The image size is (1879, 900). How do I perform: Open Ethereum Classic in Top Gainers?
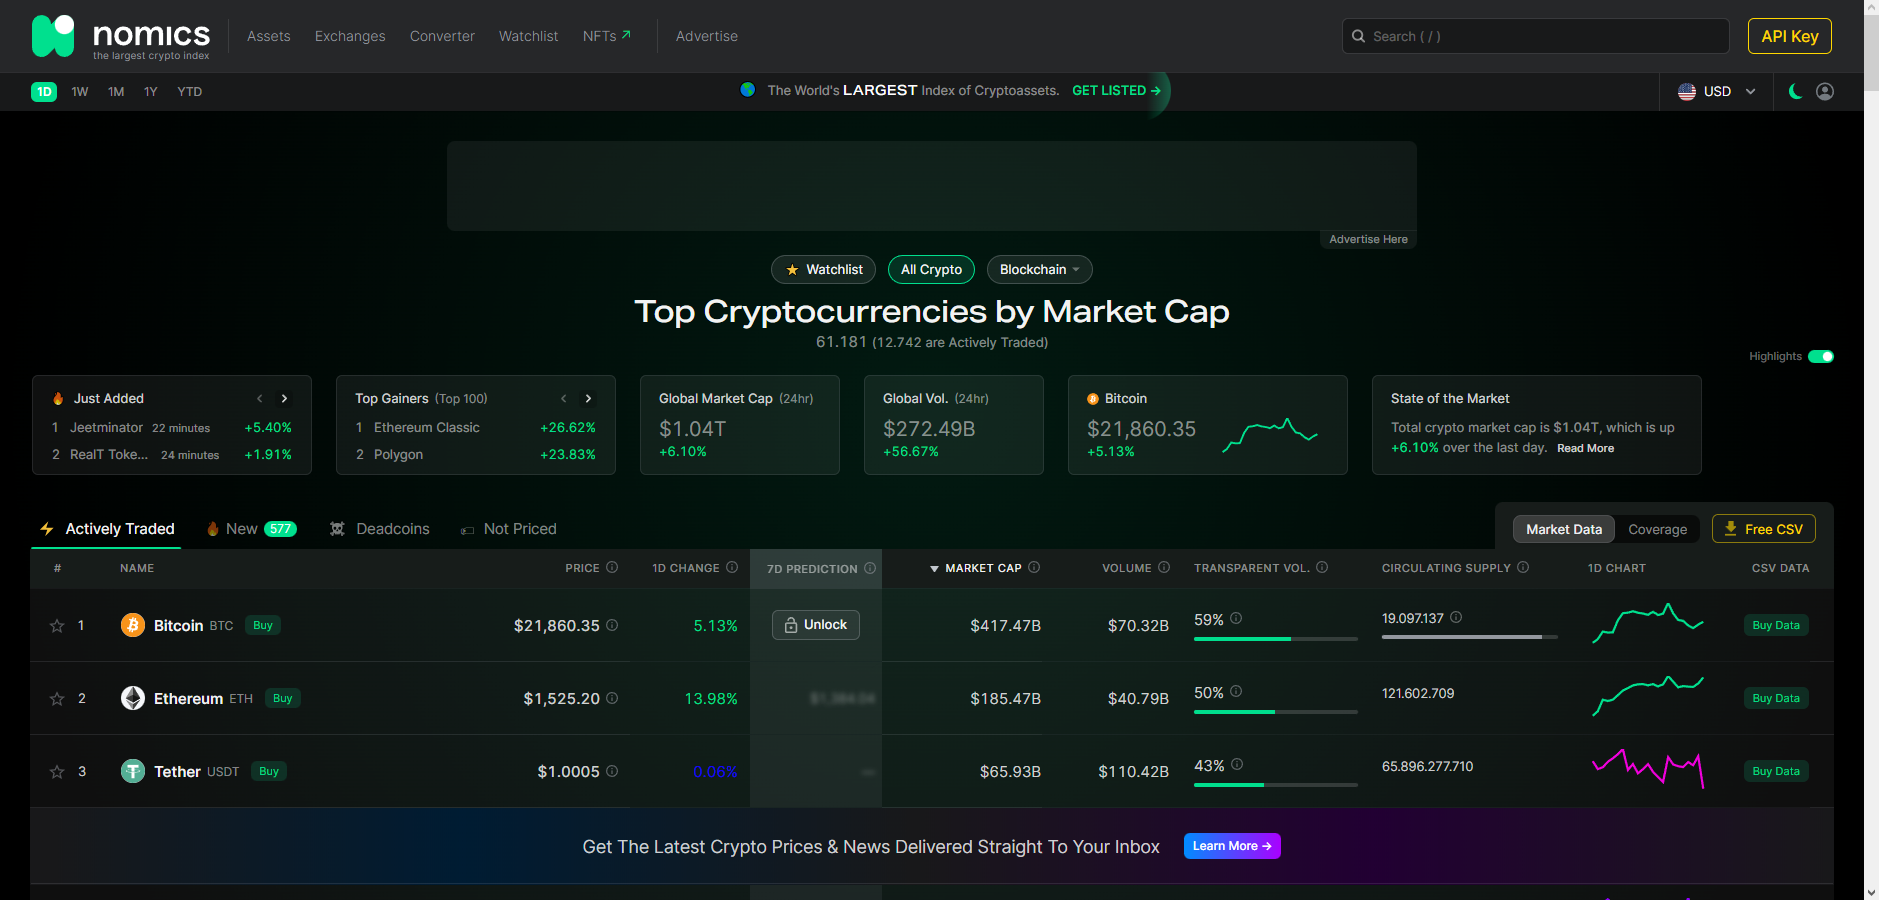427,428
